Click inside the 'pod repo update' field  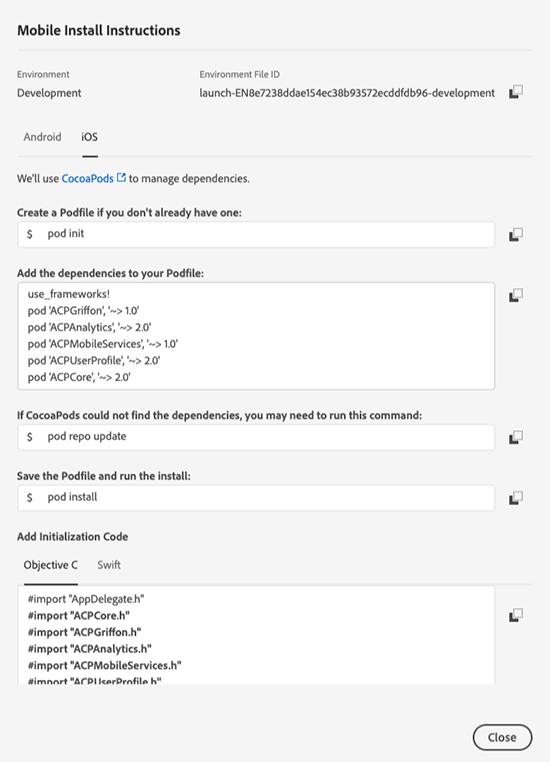[x=256, y=437]
